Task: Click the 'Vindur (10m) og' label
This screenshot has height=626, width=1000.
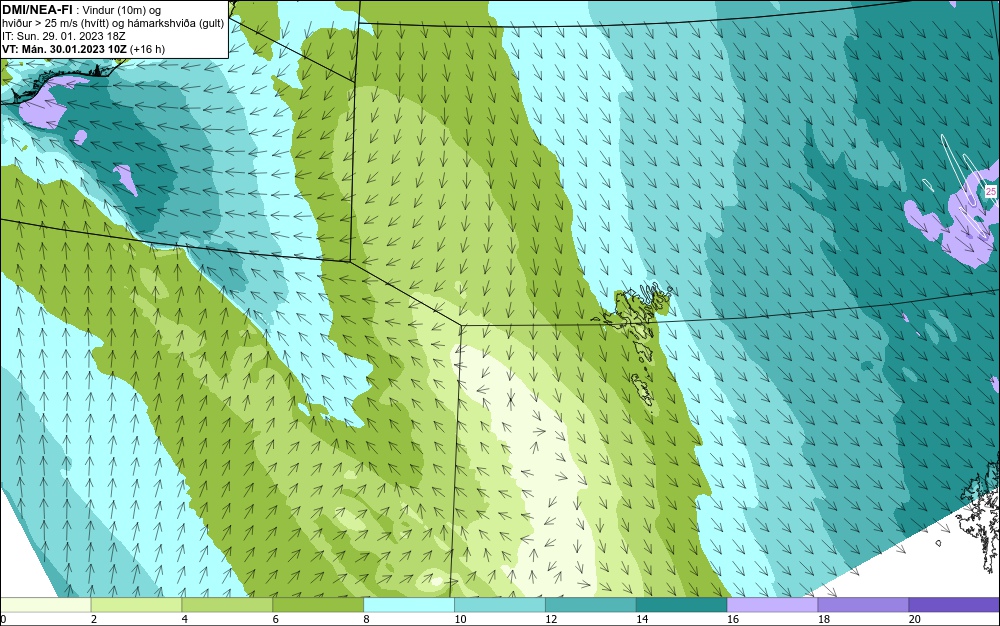Action: coord(122,10)
